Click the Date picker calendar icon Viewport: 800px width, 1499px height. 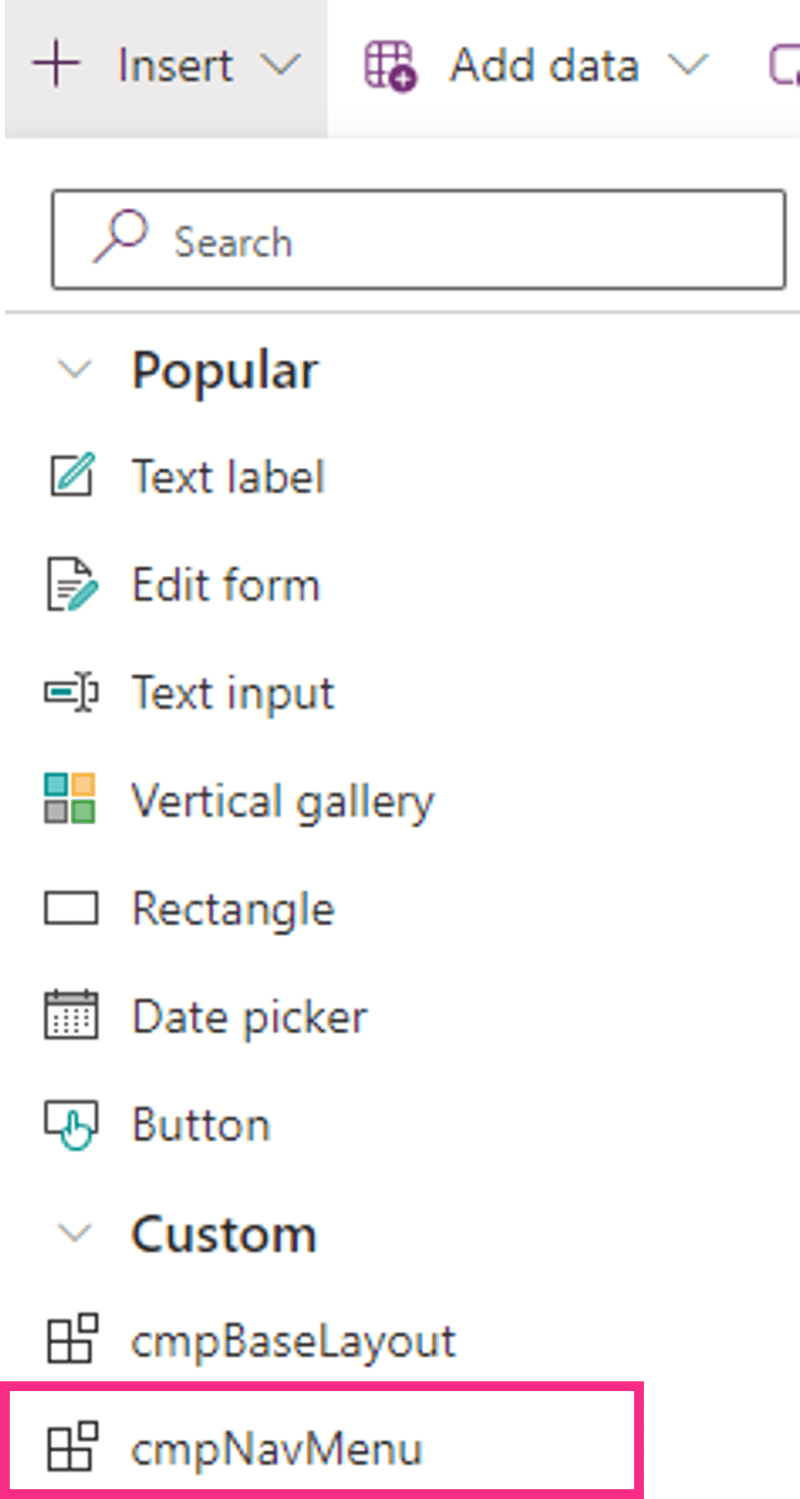pyautogui.click(x=71, y=1016)
